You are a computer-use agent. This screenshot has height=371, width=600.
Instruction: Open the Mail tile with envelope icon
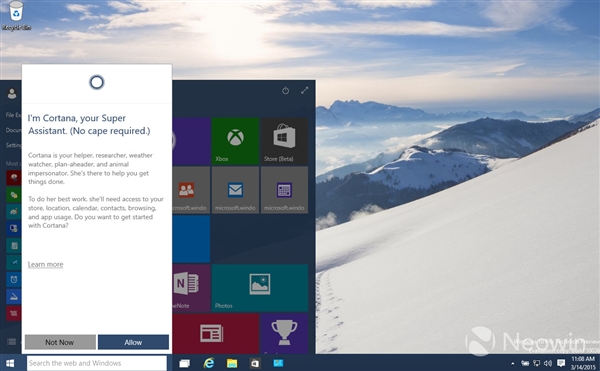click(x=235, y=190)
